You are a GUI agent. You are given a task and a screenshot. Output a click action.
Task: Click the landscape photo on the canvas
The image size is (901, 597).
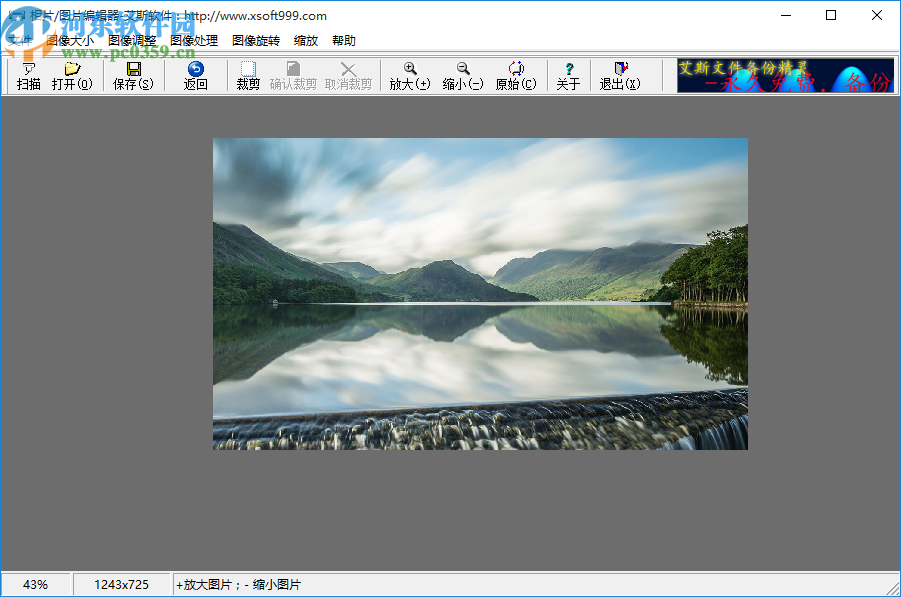(480, 294)
